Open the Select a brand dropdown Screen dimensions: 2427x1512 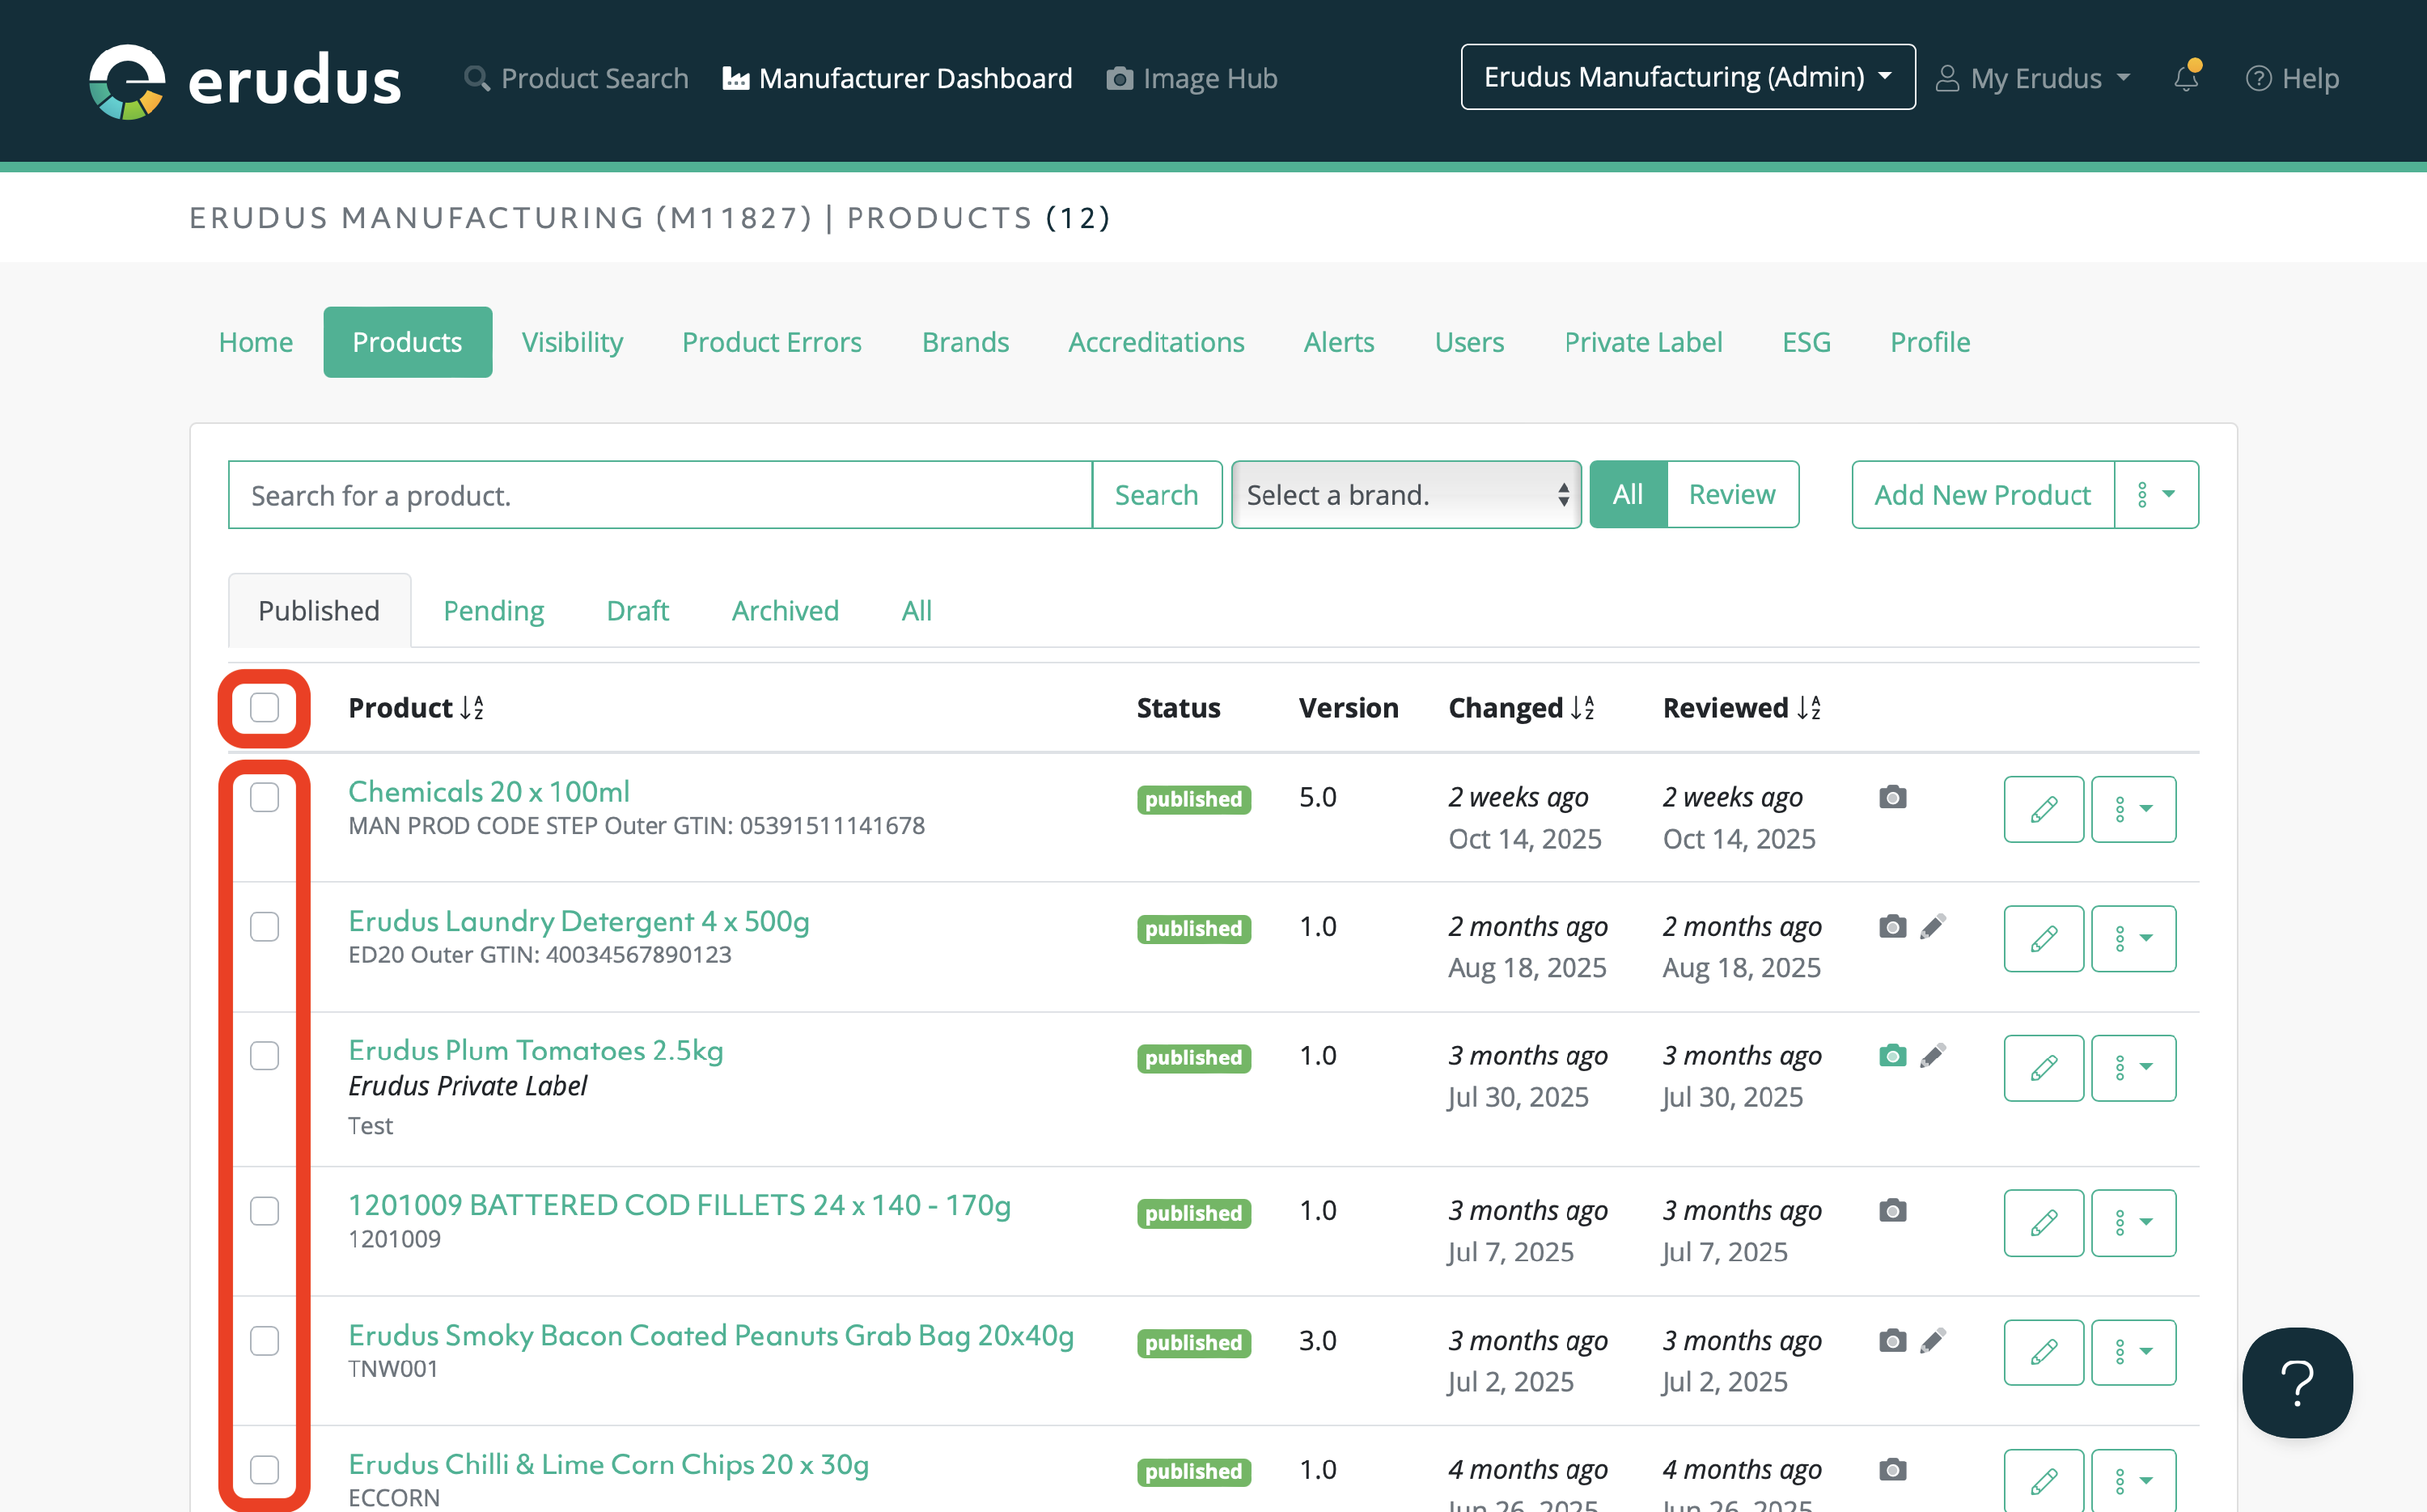1405,494
